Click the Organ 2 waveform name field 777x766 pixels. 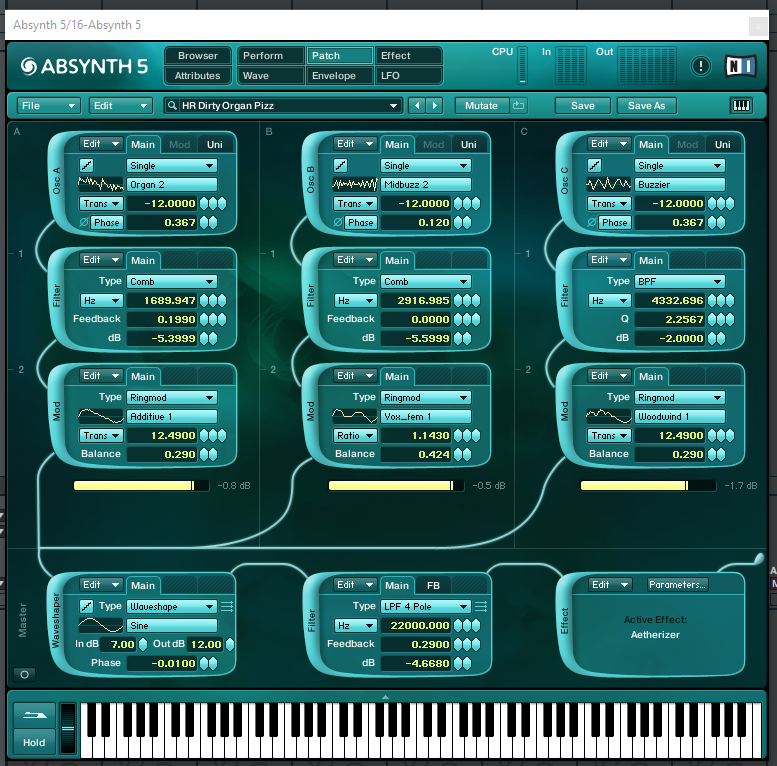[x=171, y=184]
